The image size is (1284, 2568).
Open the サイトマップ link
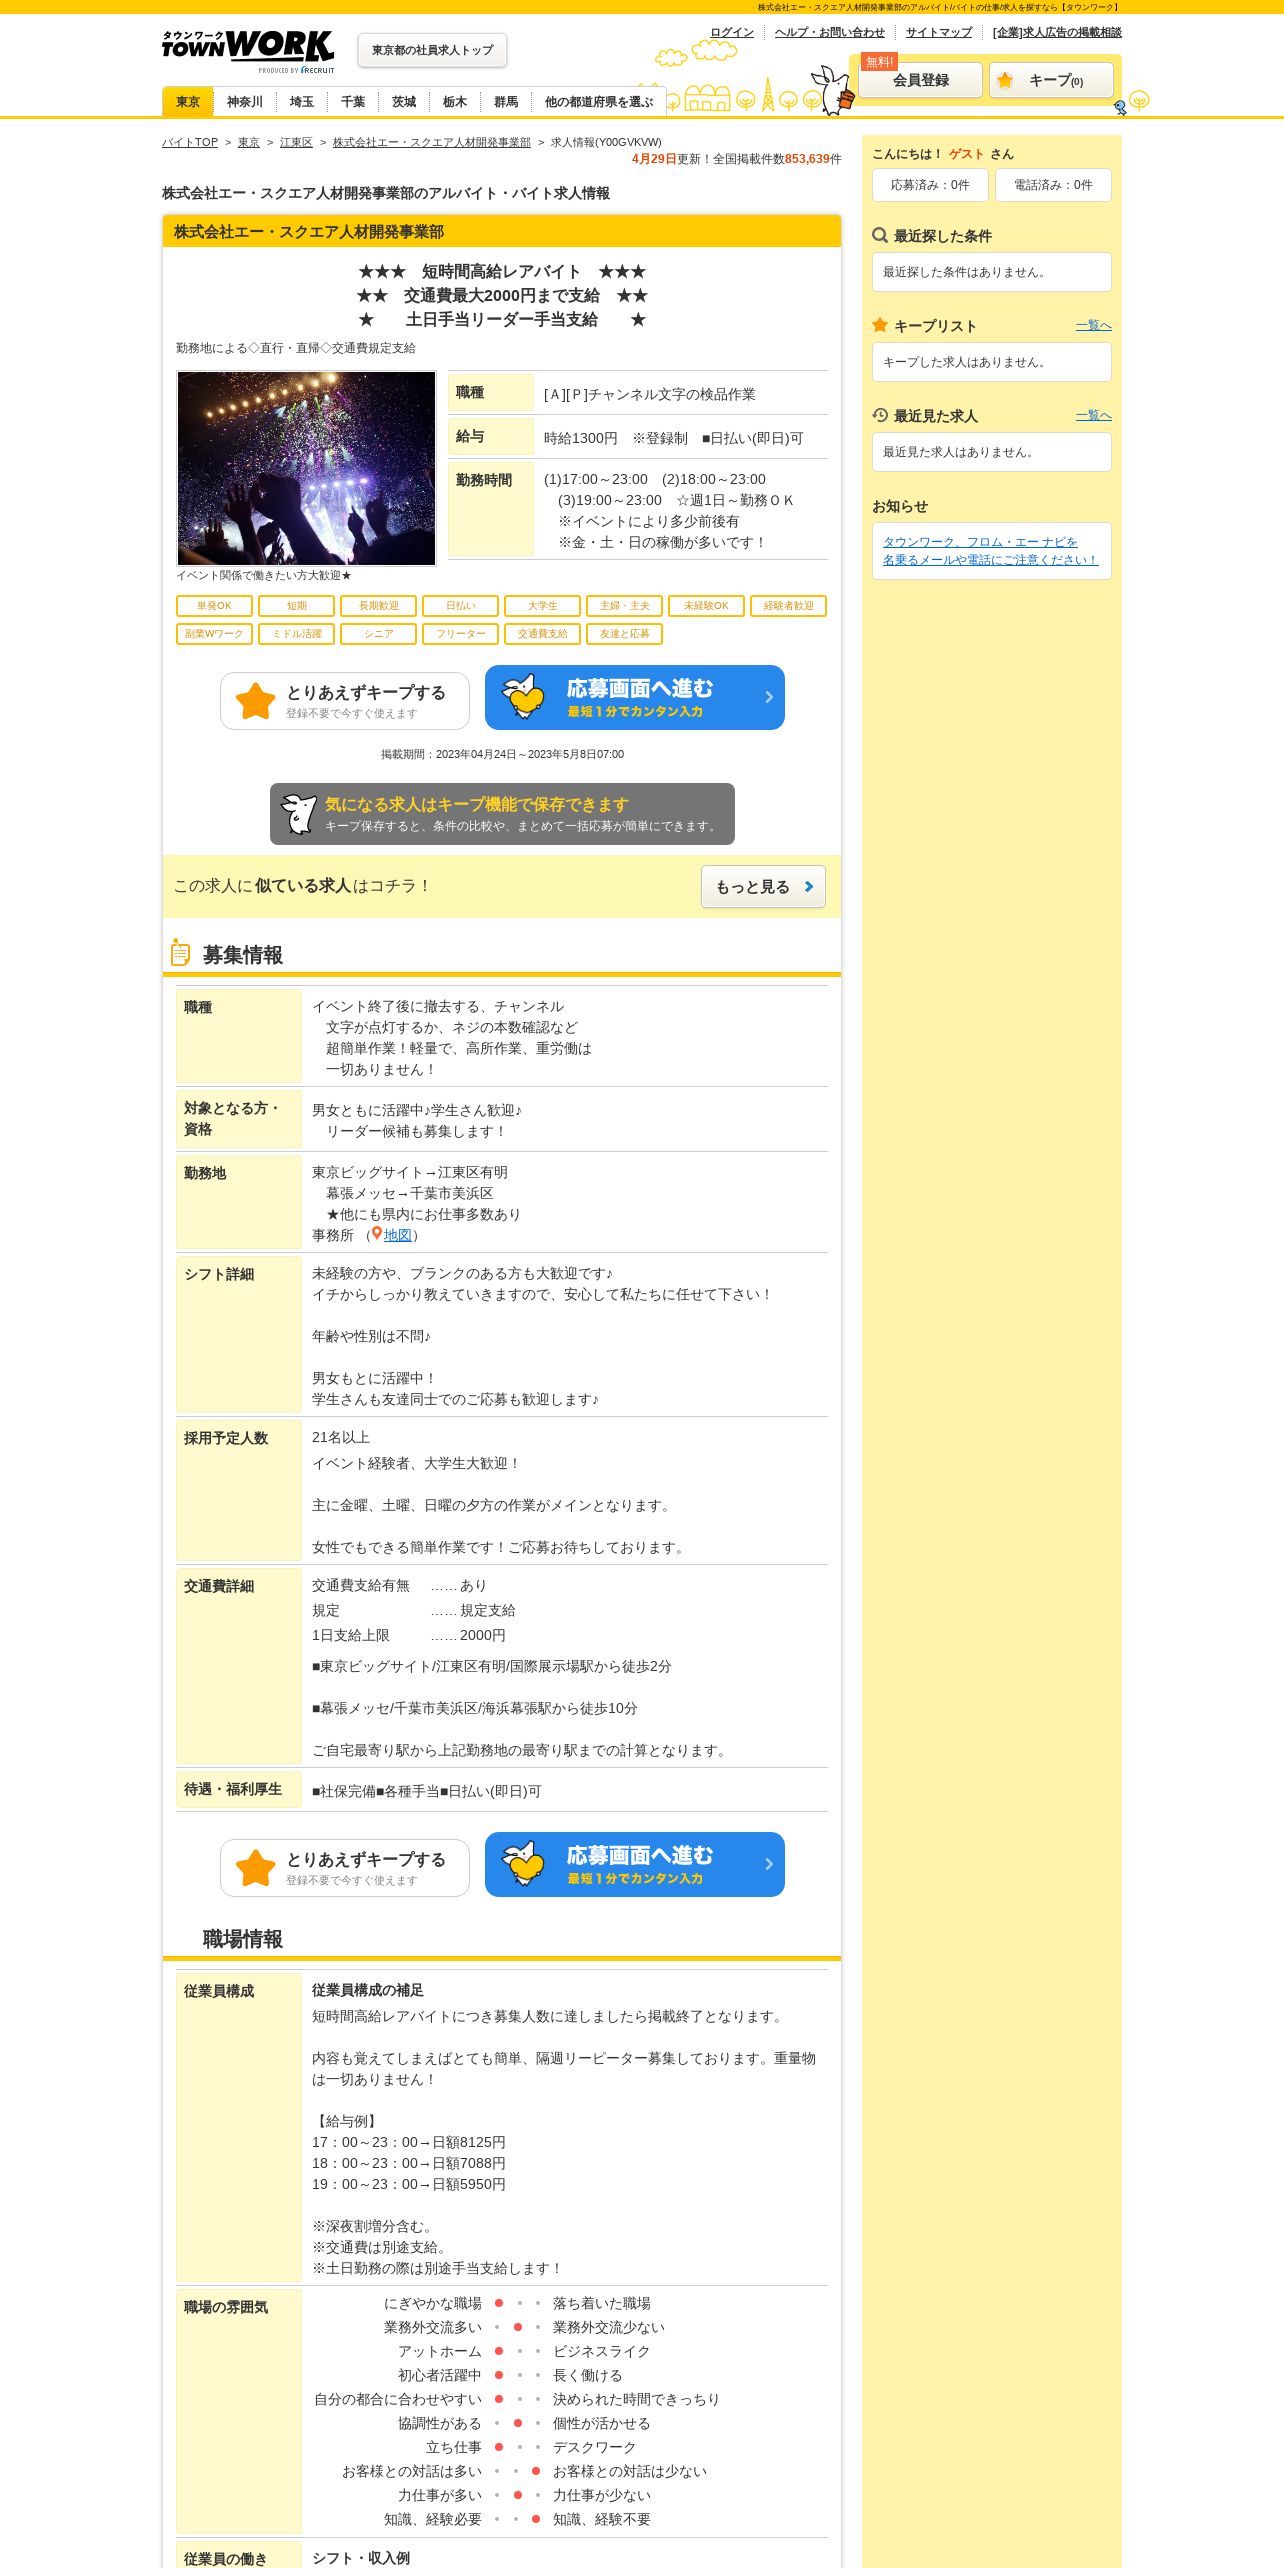tap(939, 32)
